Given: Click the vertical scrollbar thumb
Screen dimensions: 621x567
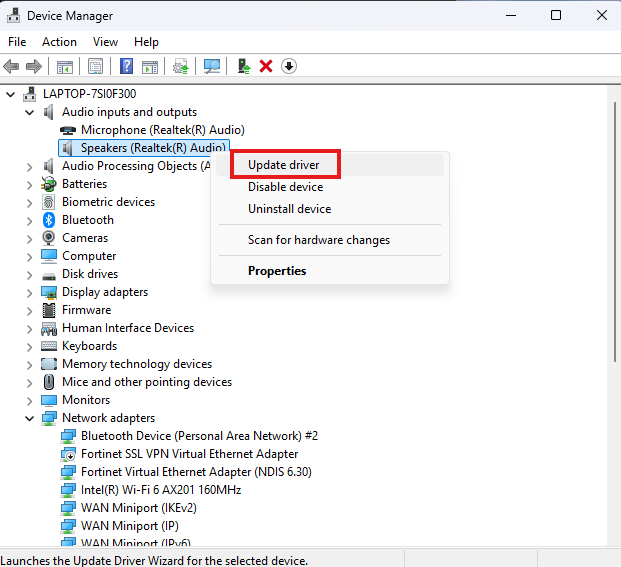Looking at the screenshot, I should (615, 232).
